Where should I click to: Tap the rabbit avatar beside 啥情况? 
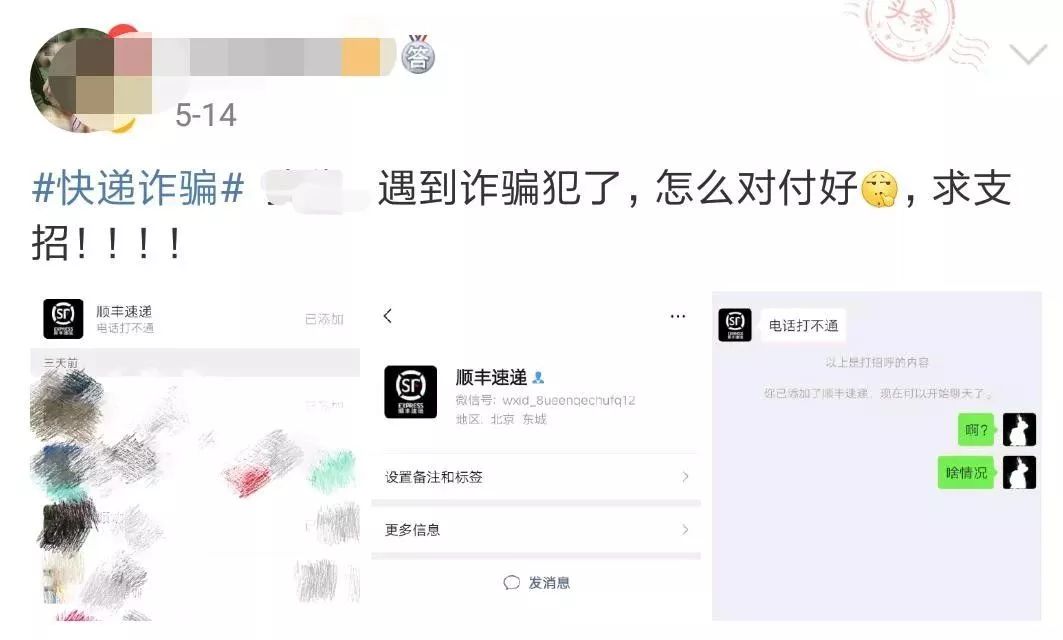point(1020,473)
